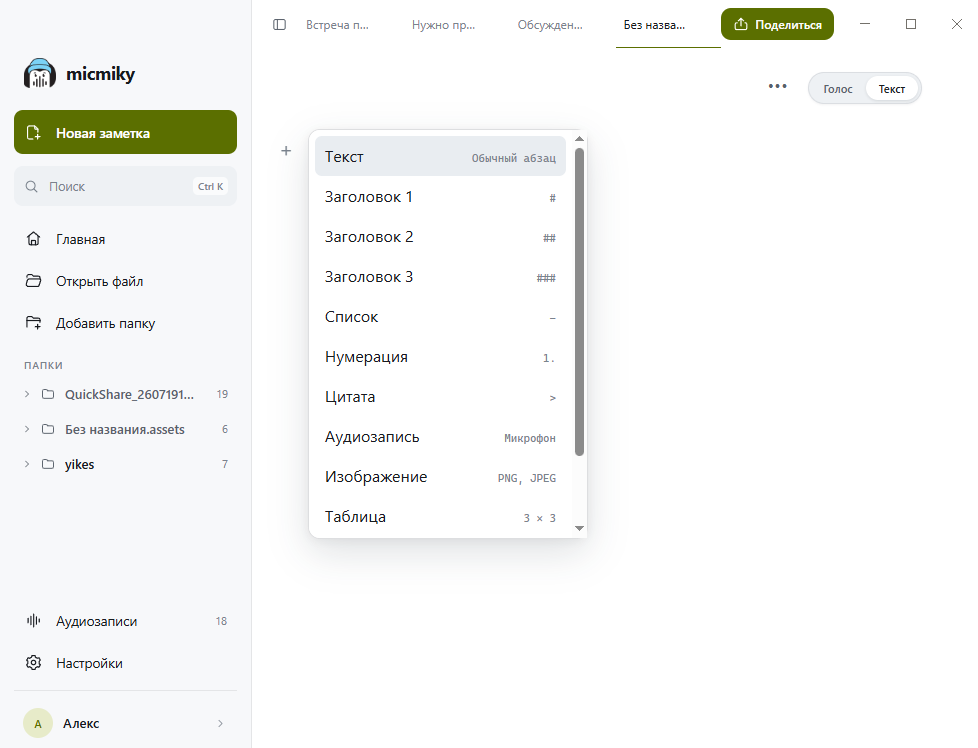The image size is (978, 748).
Task: Click the block menu scroll-down arrow
Action: coord(579,528)
